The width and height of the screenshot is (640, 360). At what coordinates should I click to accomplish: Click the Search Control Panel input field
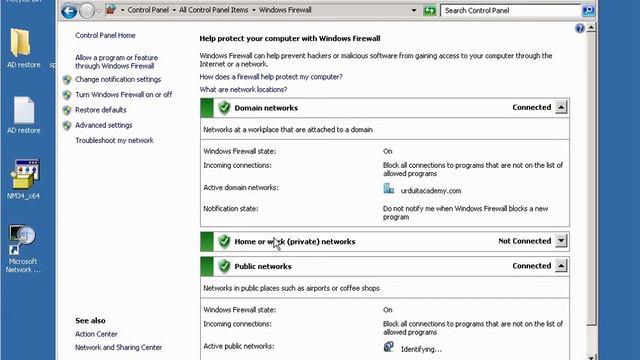click(x=511, y=11)
